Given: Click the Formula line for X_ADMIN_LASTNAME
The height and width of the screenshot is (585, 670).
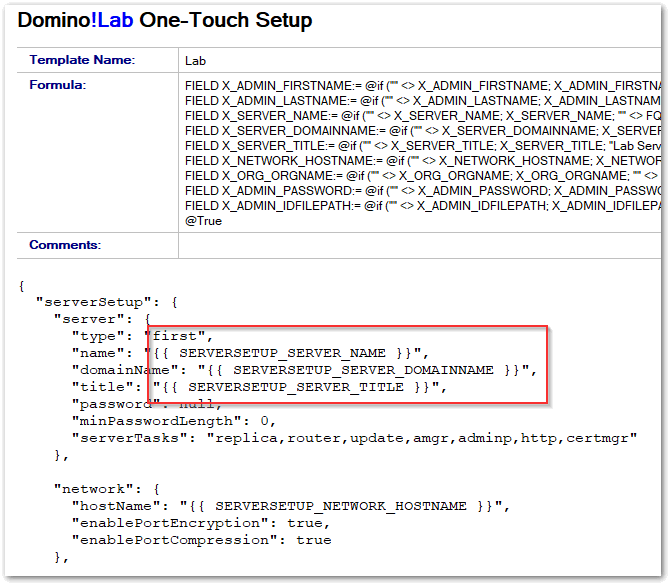Looking at the screenshot, I should point(423,101).
